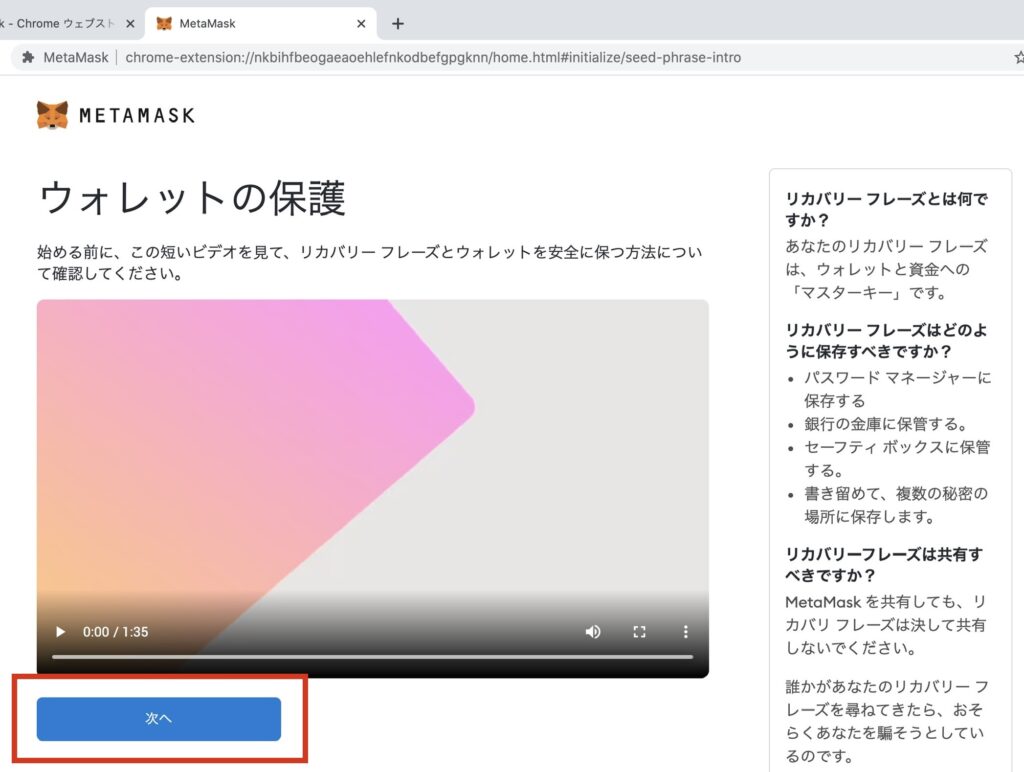1024x772 pixels.
Task: Click the リカバリーフレーズは共有すべきですか？ heading
Action: point(884,565)
